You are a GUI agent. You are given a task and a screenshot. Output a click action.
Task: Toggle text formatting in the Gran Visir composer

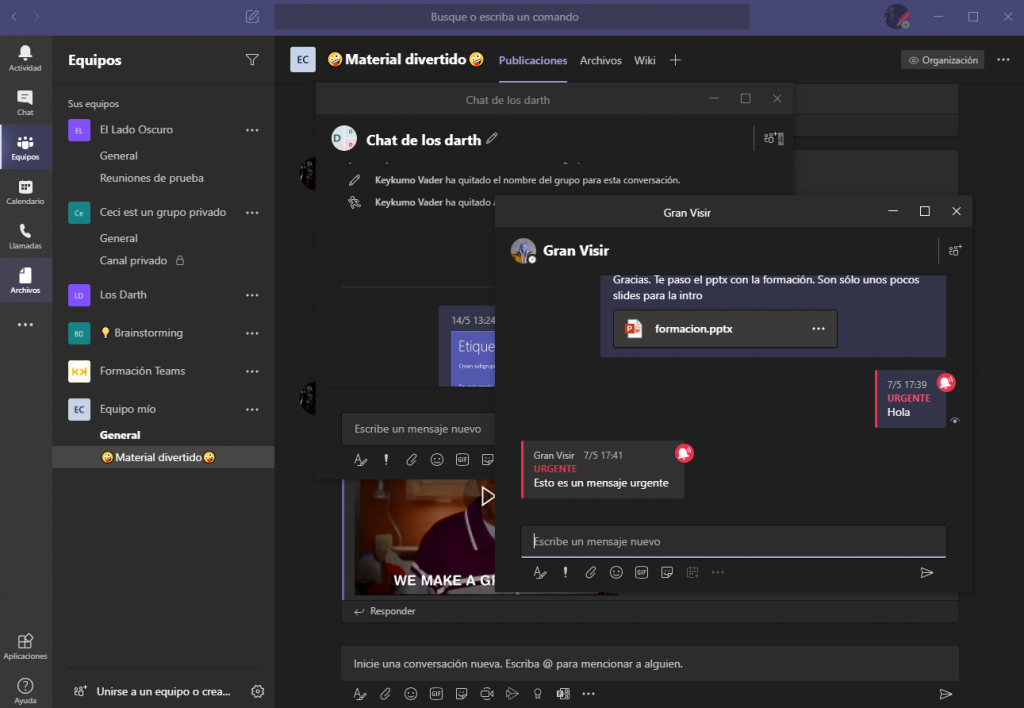(540, 572)
